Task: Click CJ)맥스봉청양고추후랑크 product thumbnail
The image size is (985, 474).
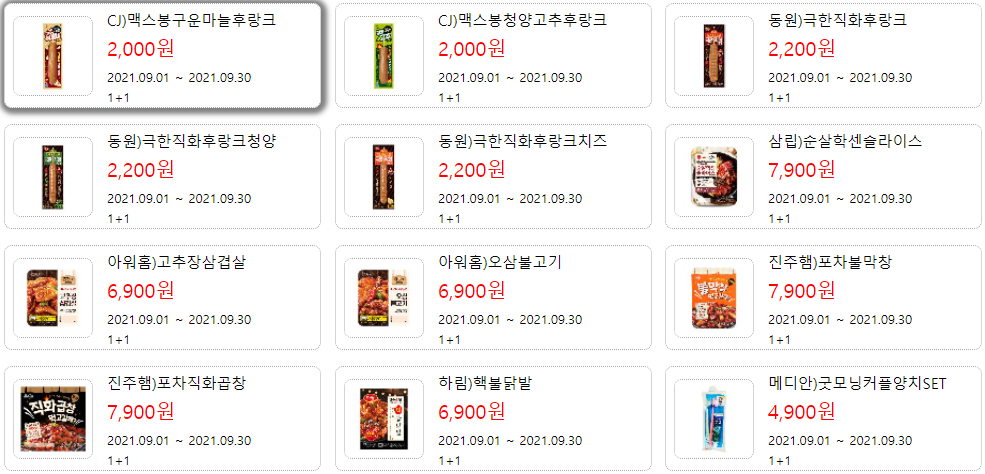Action: coord(384,56)
